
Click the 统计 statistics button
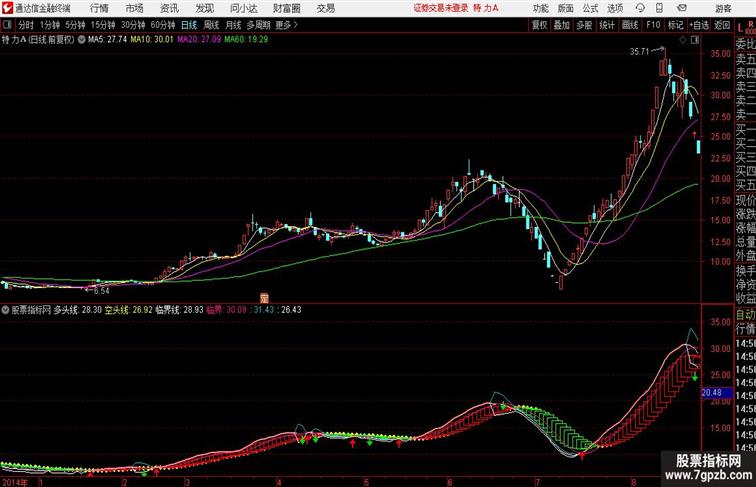click(x=607, y=25)
